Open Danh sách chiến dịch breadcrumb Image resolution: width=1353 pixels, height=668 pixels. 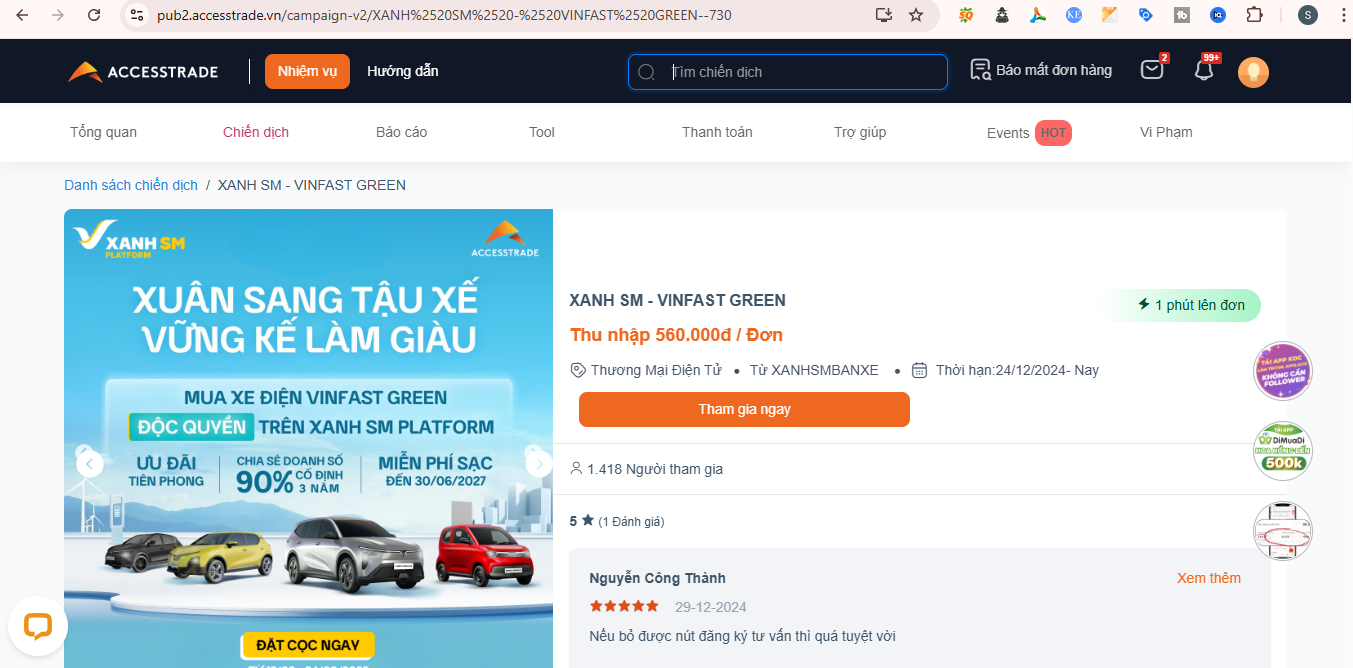pyautogui.click(x=131, y=185)
